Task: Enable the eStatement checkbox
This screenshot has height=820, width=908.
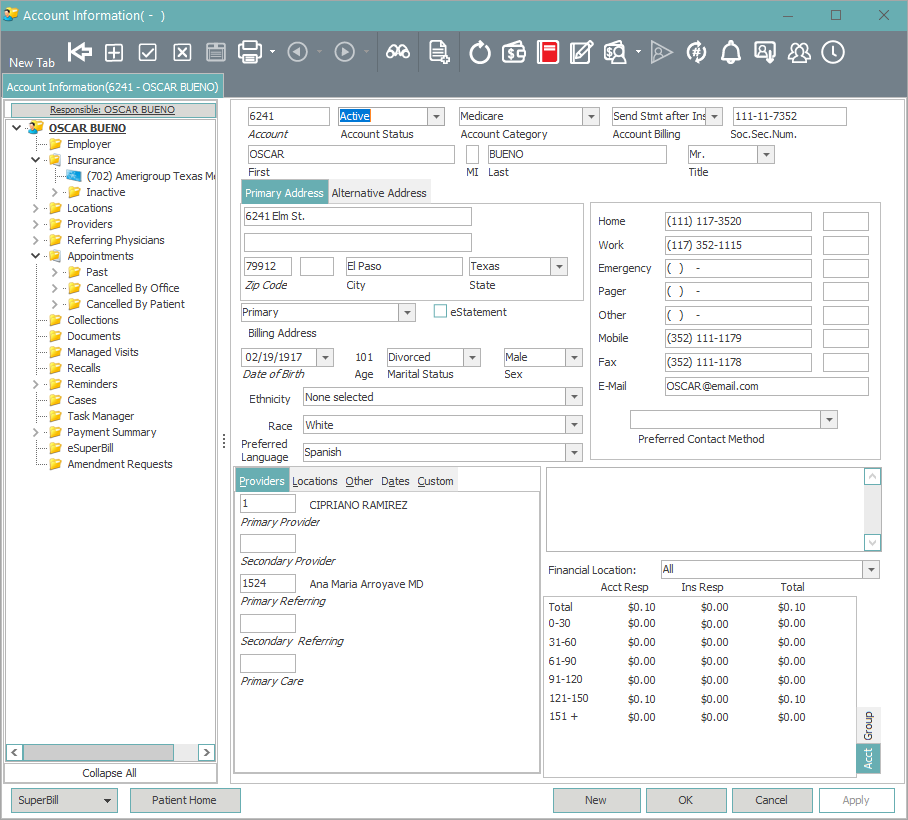Action: [x=439, y=311]
